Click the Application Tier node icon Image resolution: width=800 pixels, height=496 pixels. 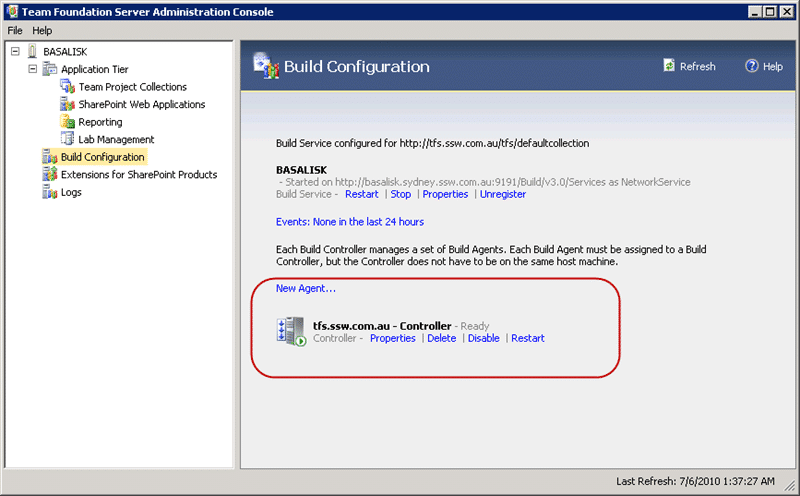point(49,68)
